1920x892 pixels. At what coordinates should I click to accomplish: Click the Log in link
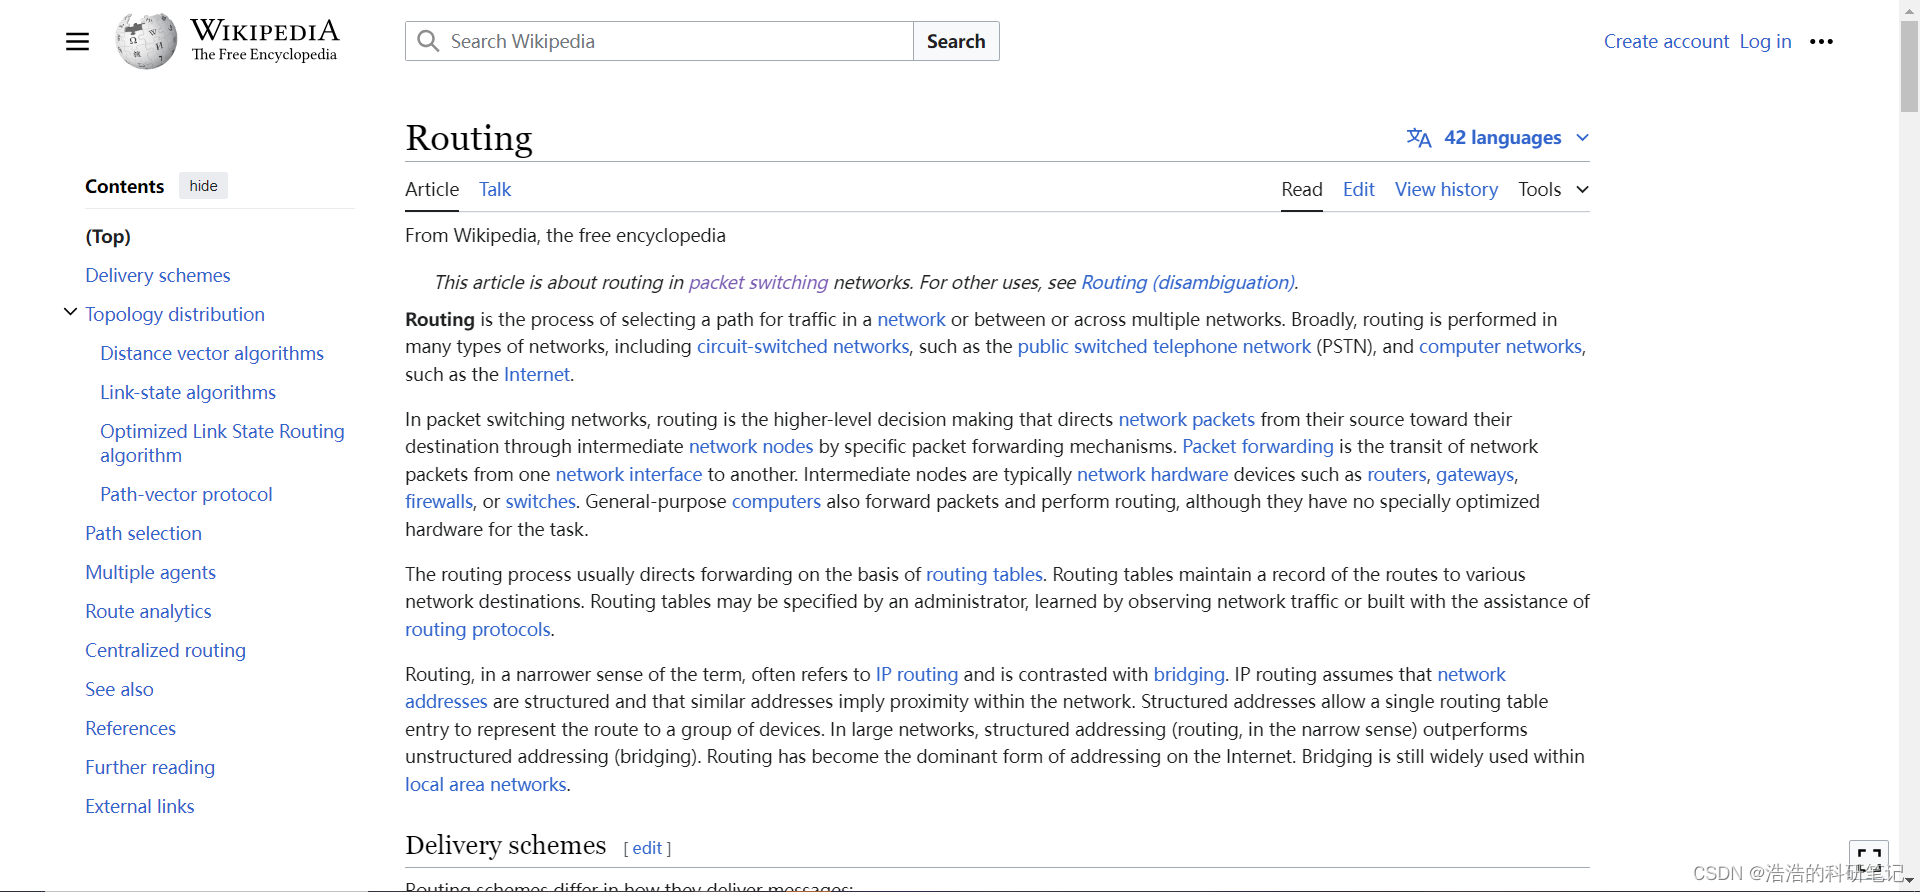click(x=1765, y=41)
